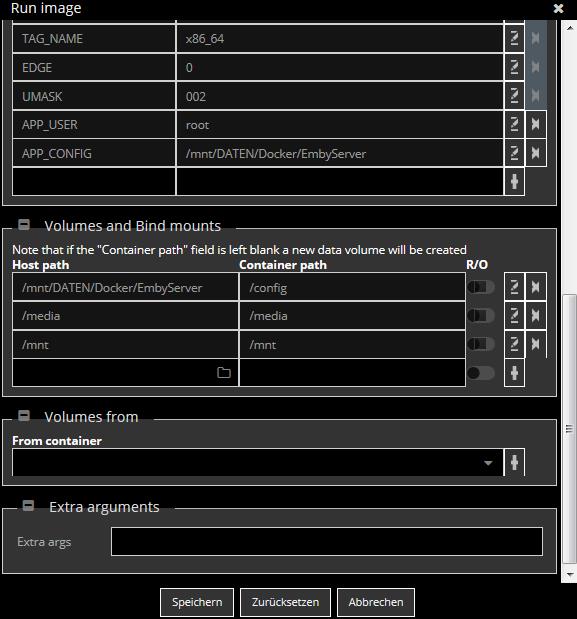Toggle read-only for /config mount

(481, 287)
